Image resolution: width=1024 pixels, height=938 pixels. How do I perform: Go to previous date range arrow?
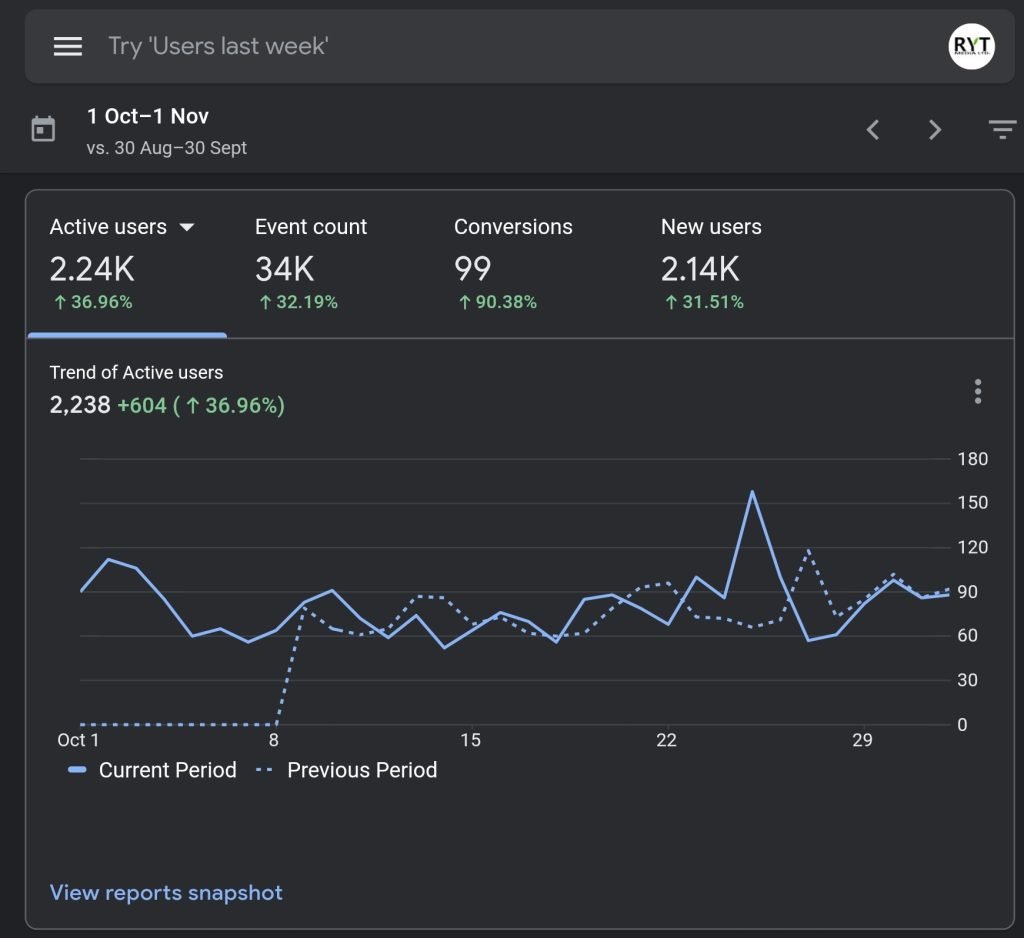pyautogui.click(x=873, y=130)
